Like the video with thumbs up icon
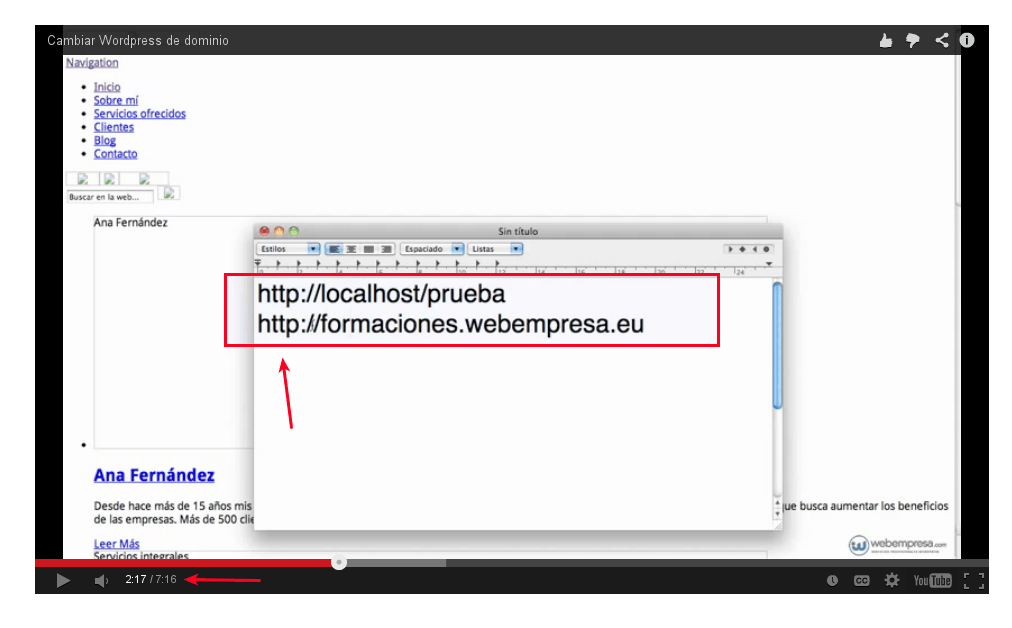The width and height of the screenshot is (1012, 628). coord(886,41)
